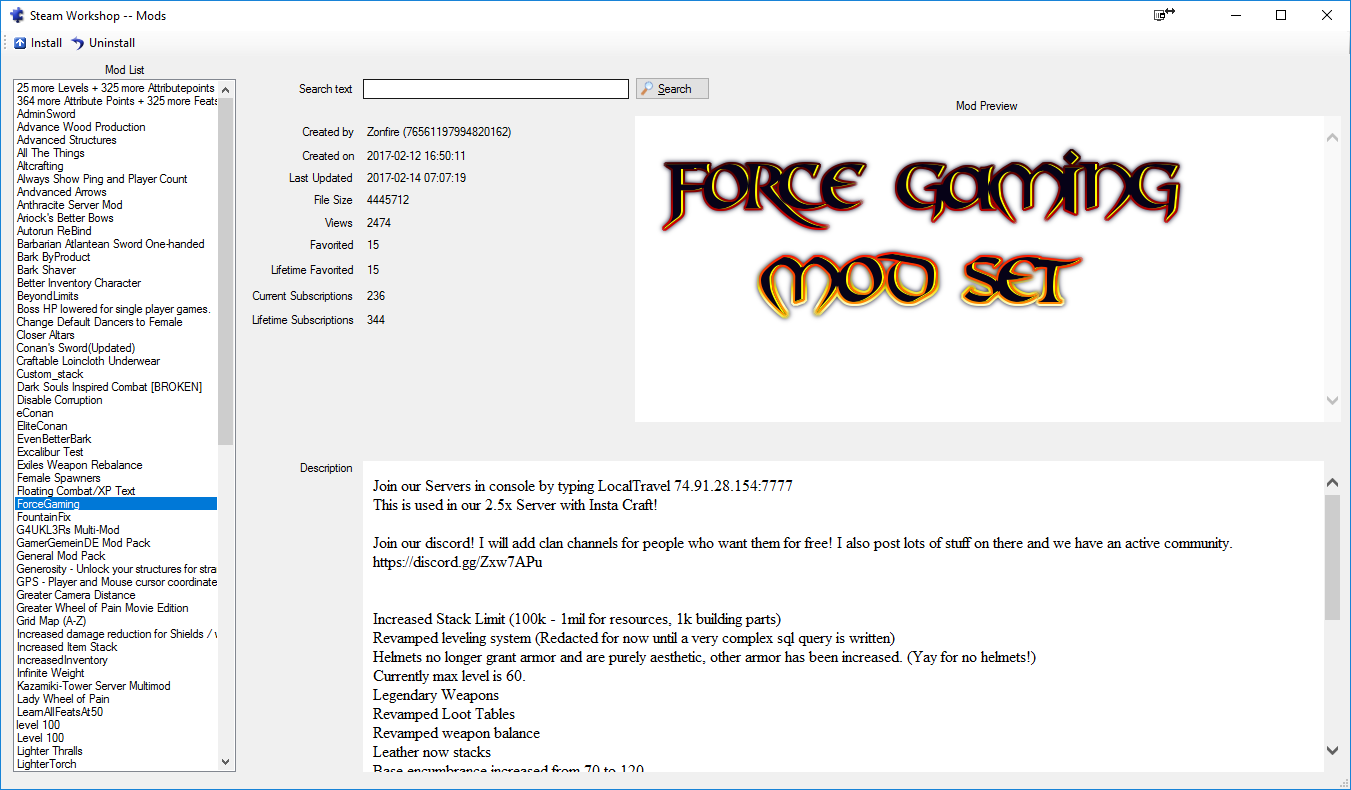This screenshot has width=1351, height=790.
Task: Click the Steam Workshop puzzle icon in title bar
Action: [17, 15]
